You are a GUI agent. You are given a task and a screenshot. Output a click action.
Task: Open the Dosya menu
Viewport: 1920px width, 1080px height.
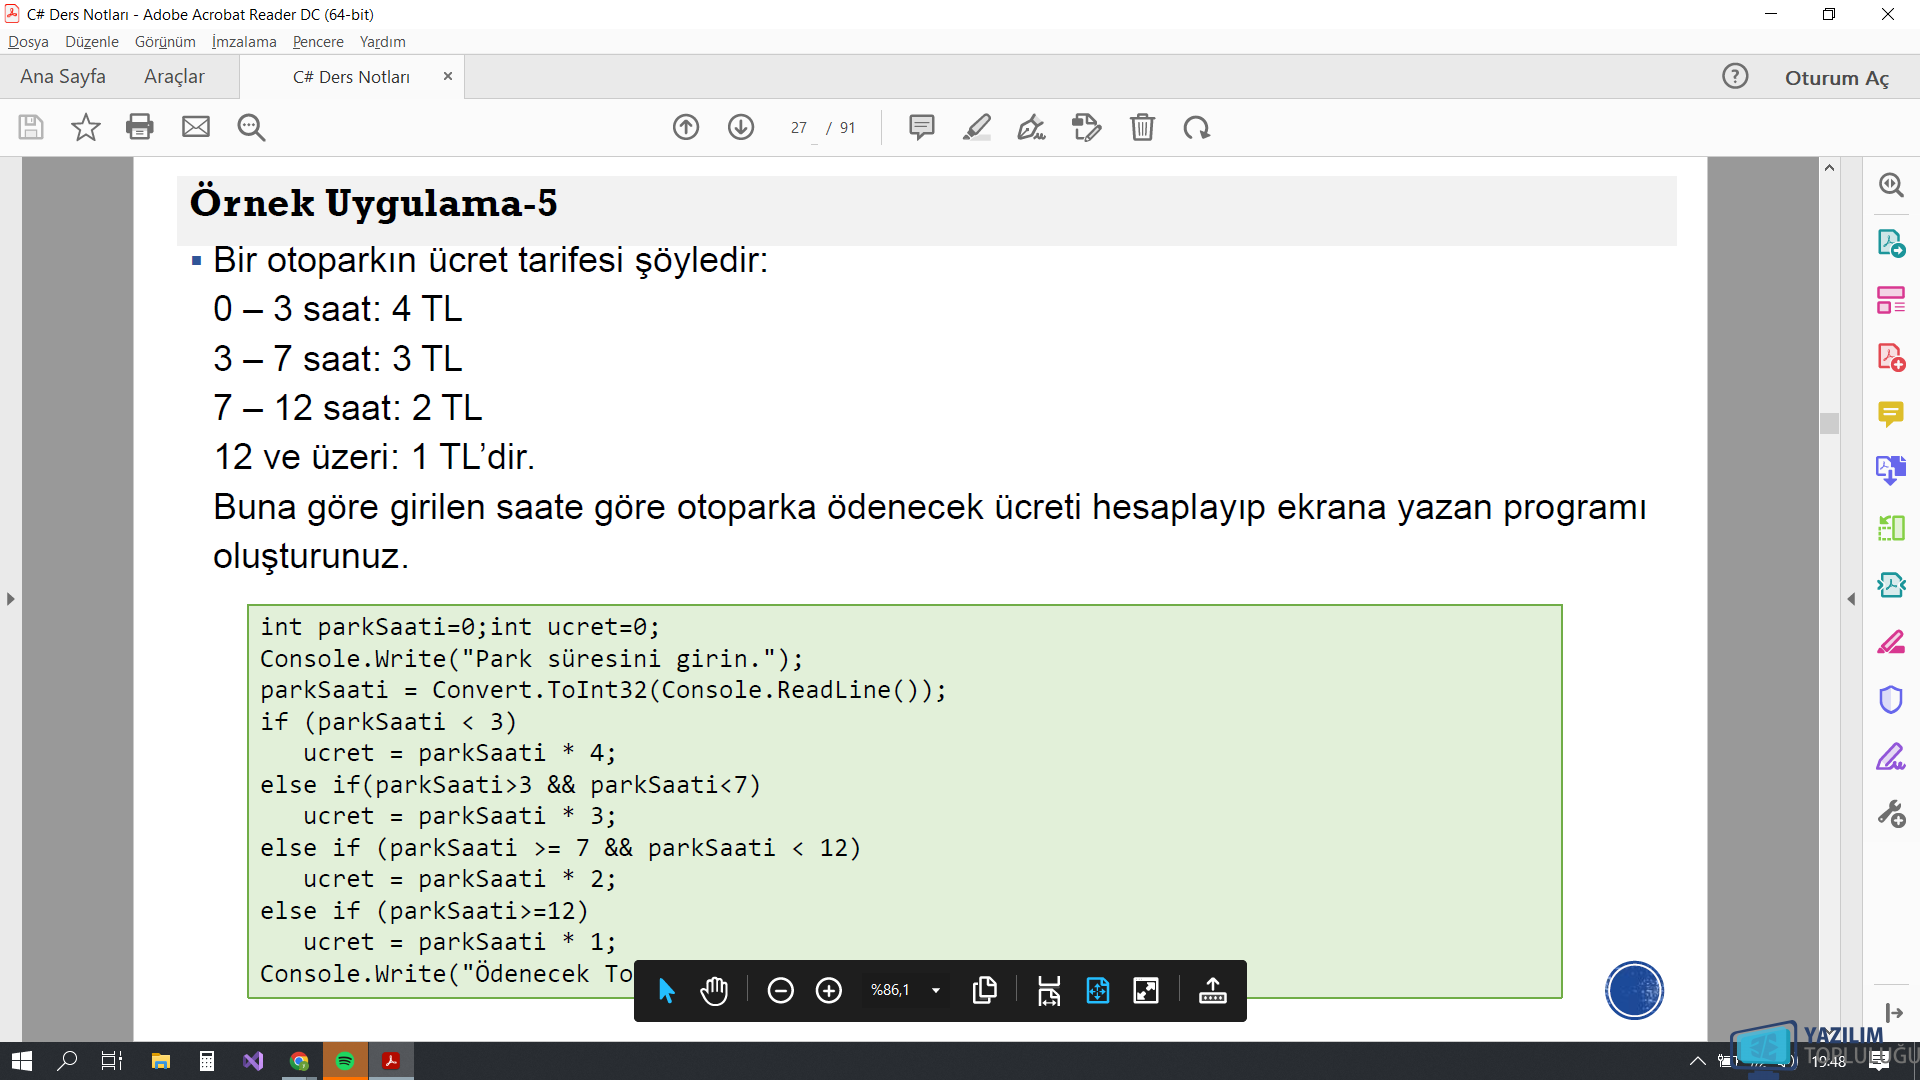coord(28,42)
